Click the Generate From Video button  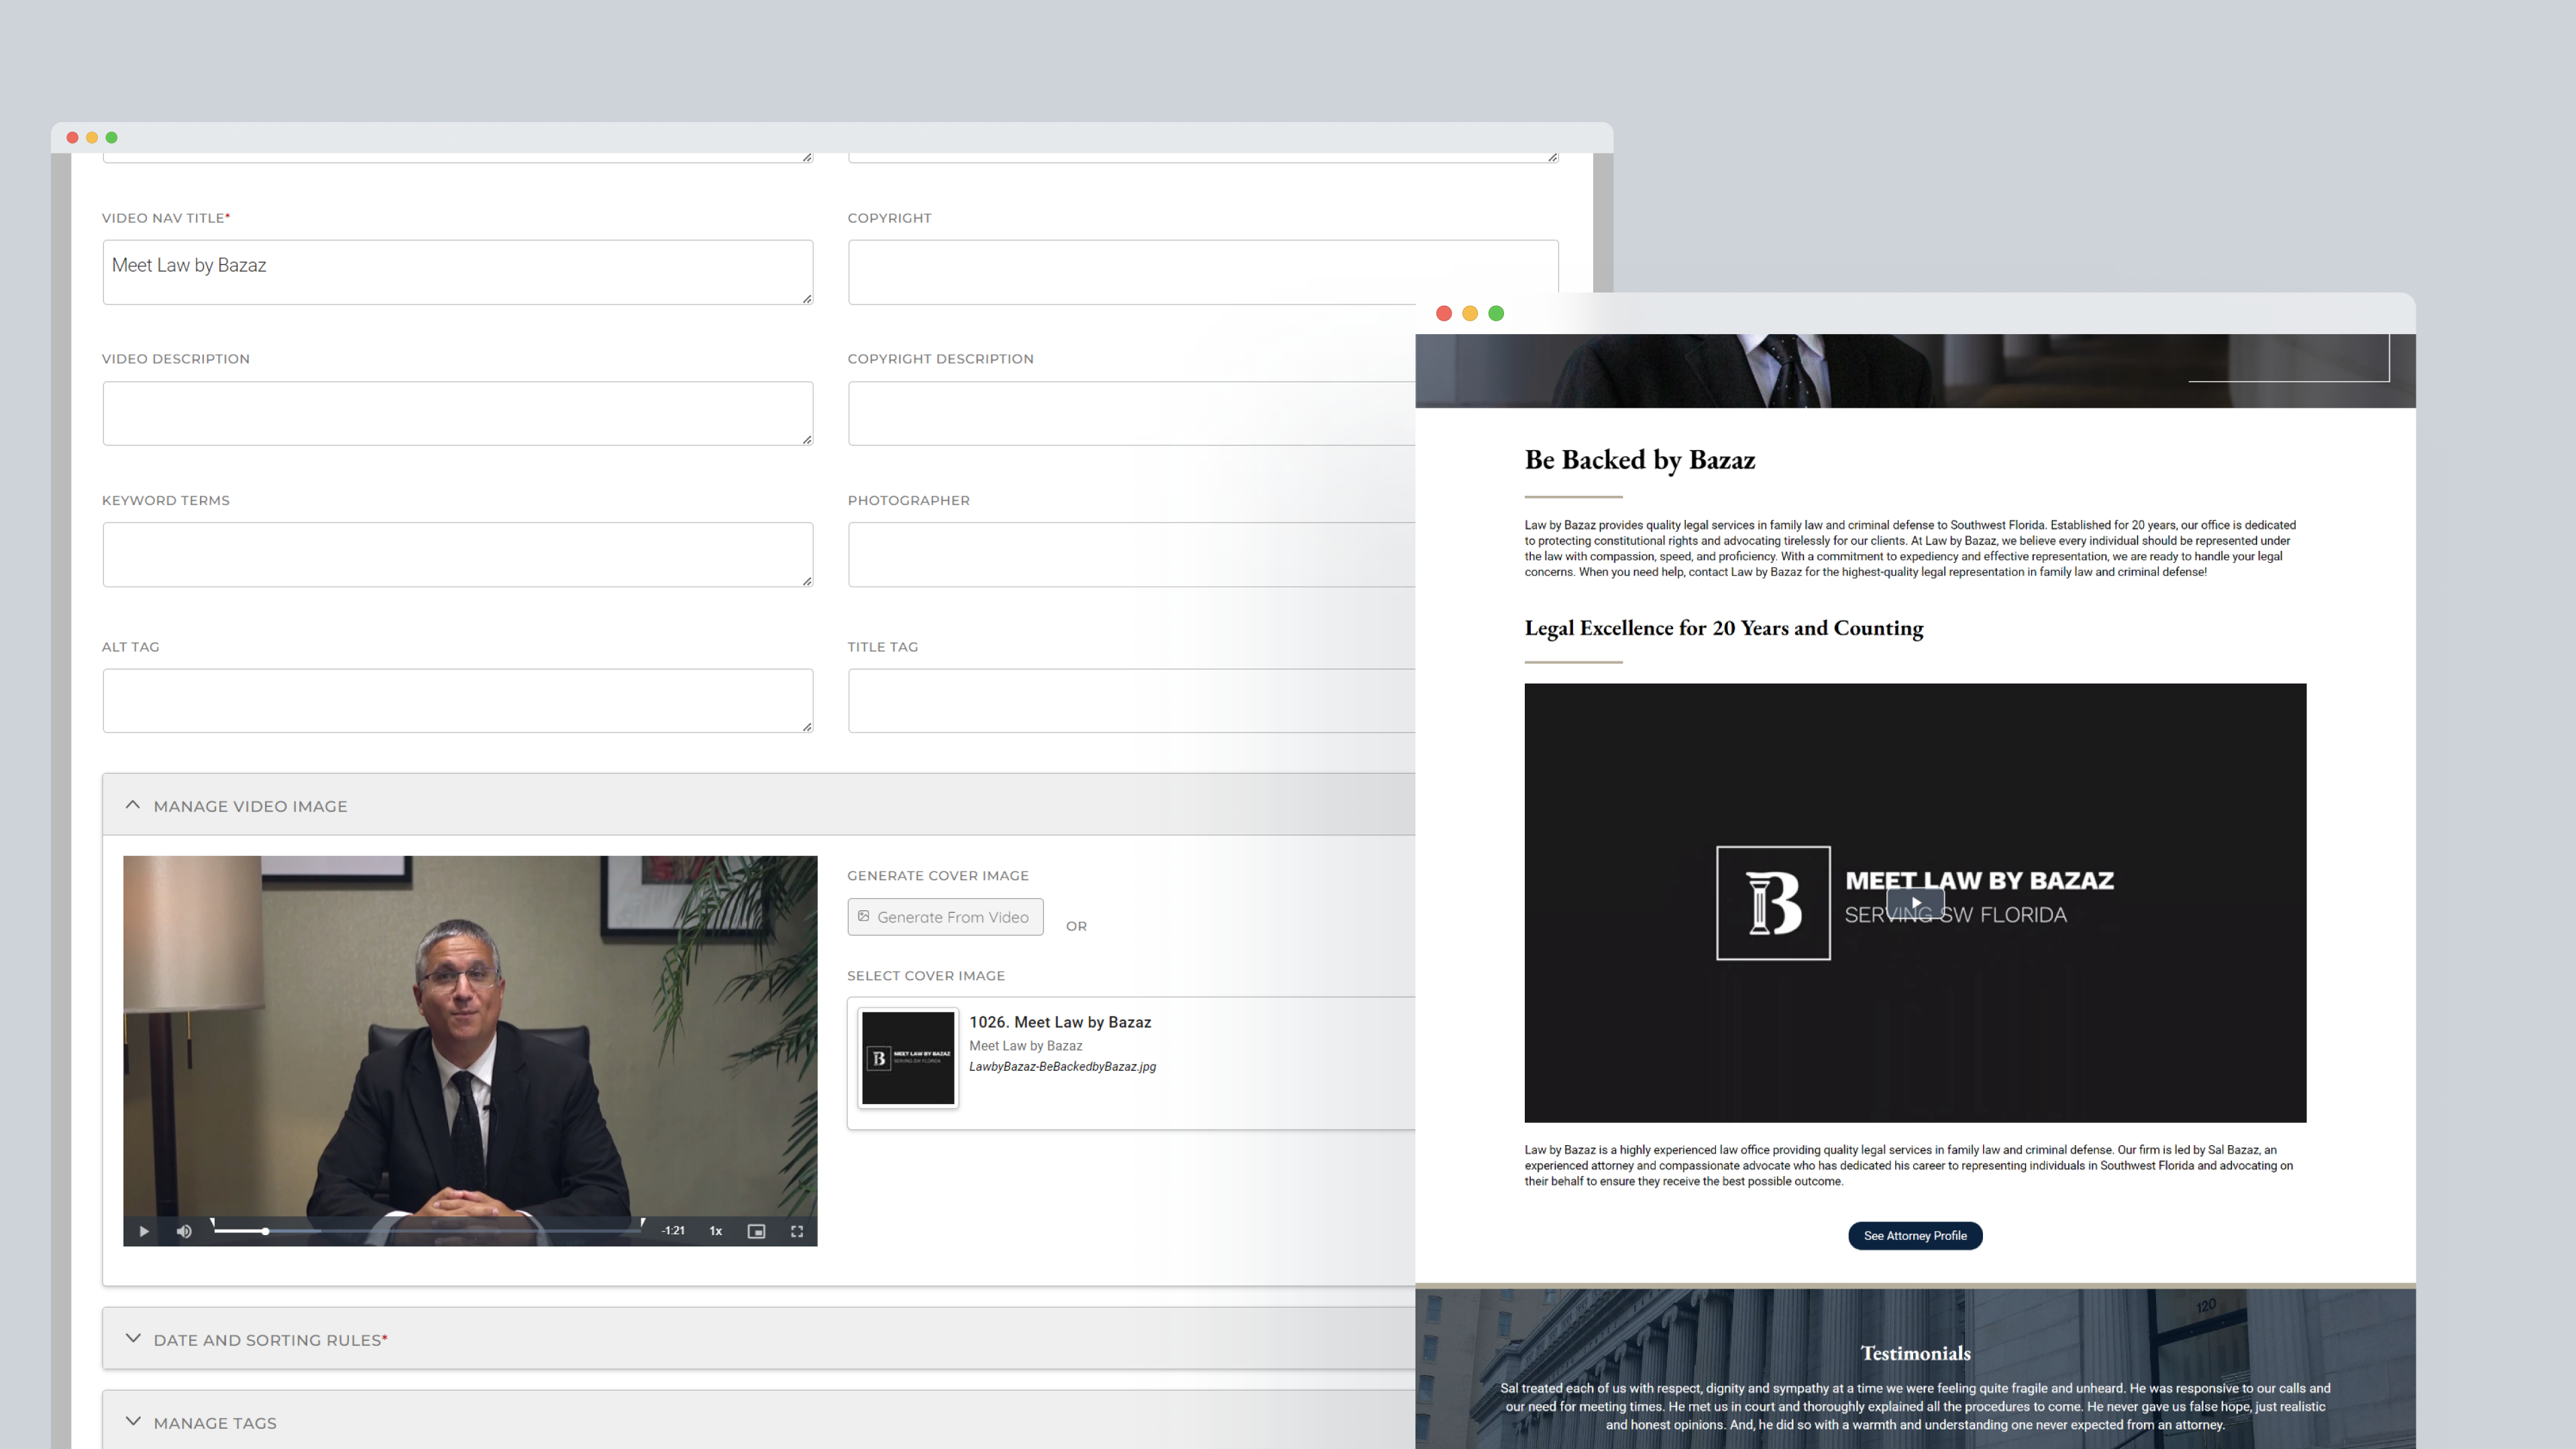(945, 916)
